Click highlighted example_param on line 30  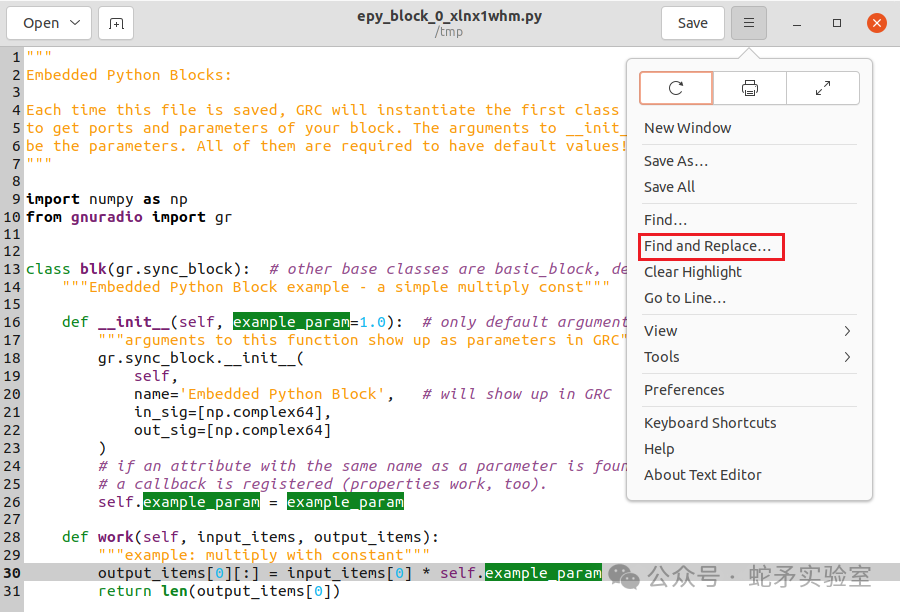pos(543,574)
